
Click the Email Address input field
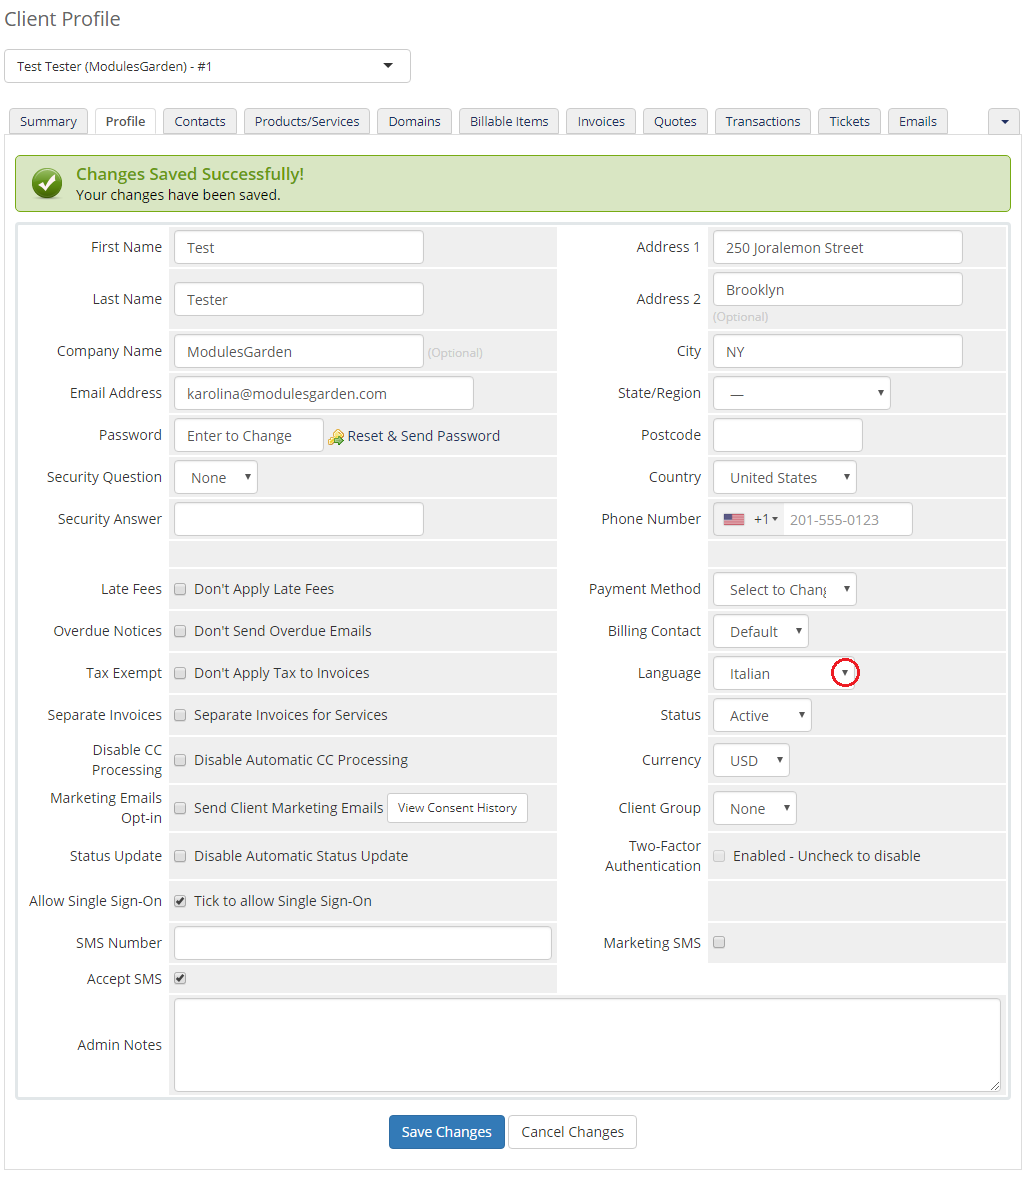324,394
